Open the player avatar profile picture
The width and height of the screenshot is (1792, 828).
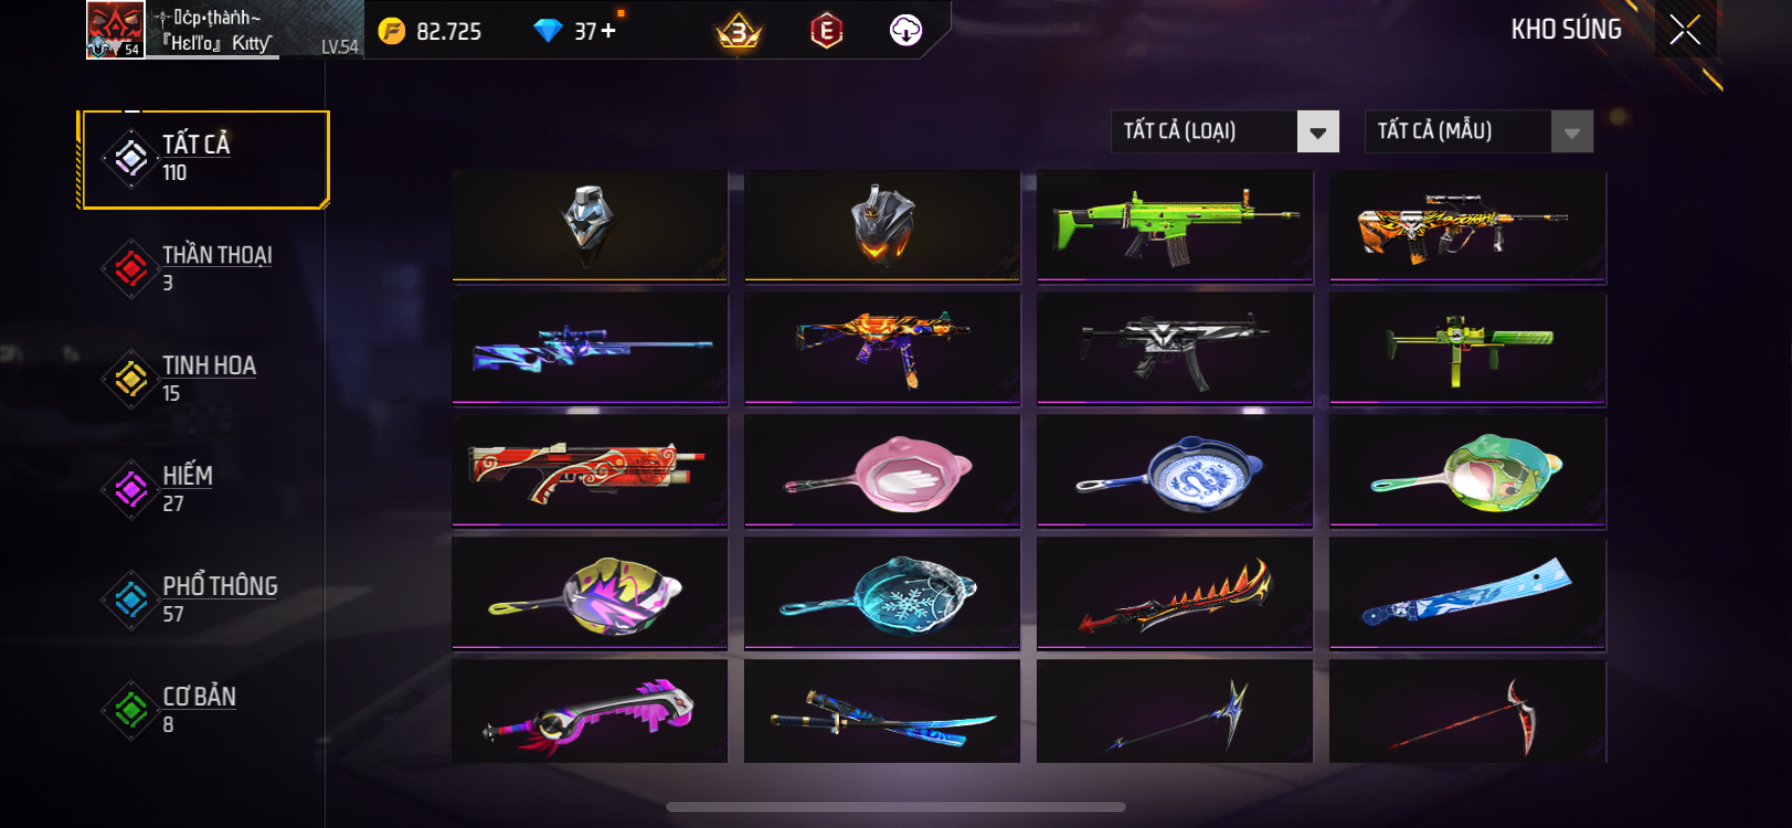tap(115, 30)
